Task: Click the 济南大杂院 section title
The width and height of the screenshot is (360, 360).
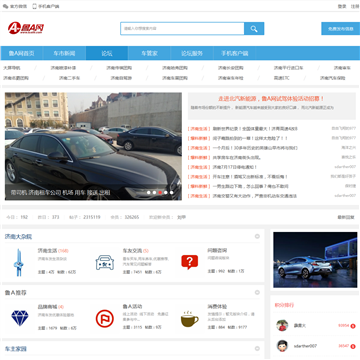Action: click(x=18, y=237)
